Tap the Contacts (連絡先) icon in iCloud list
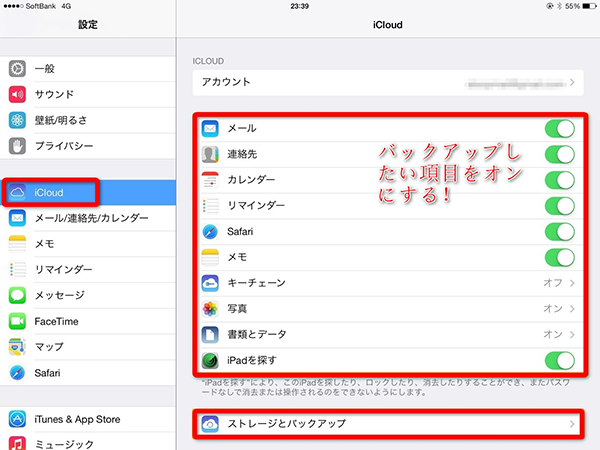Image resolution: width=600 pixels, height=450 pixels. 210,154
